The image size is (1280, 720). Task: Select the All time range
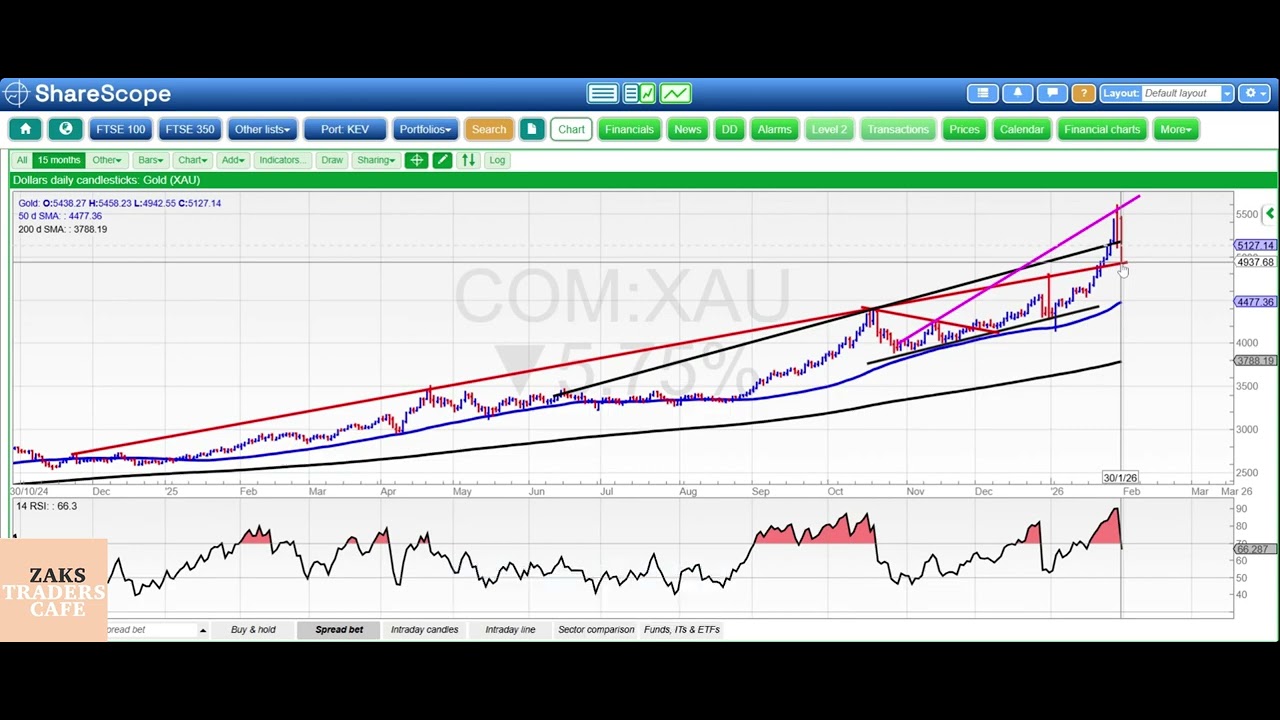[x=22, y=160]
